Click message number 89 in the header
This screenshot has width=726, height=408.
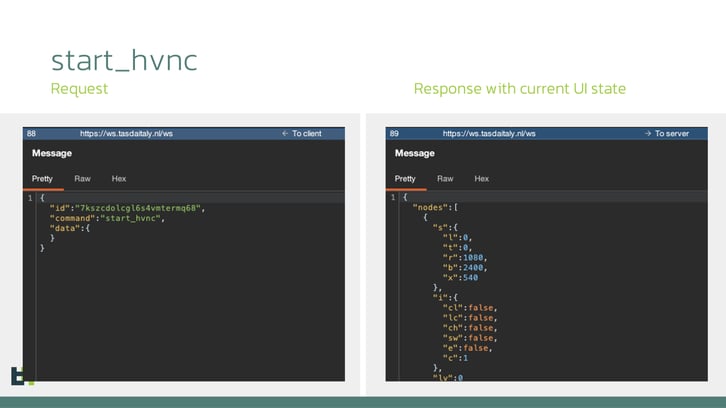394,133
